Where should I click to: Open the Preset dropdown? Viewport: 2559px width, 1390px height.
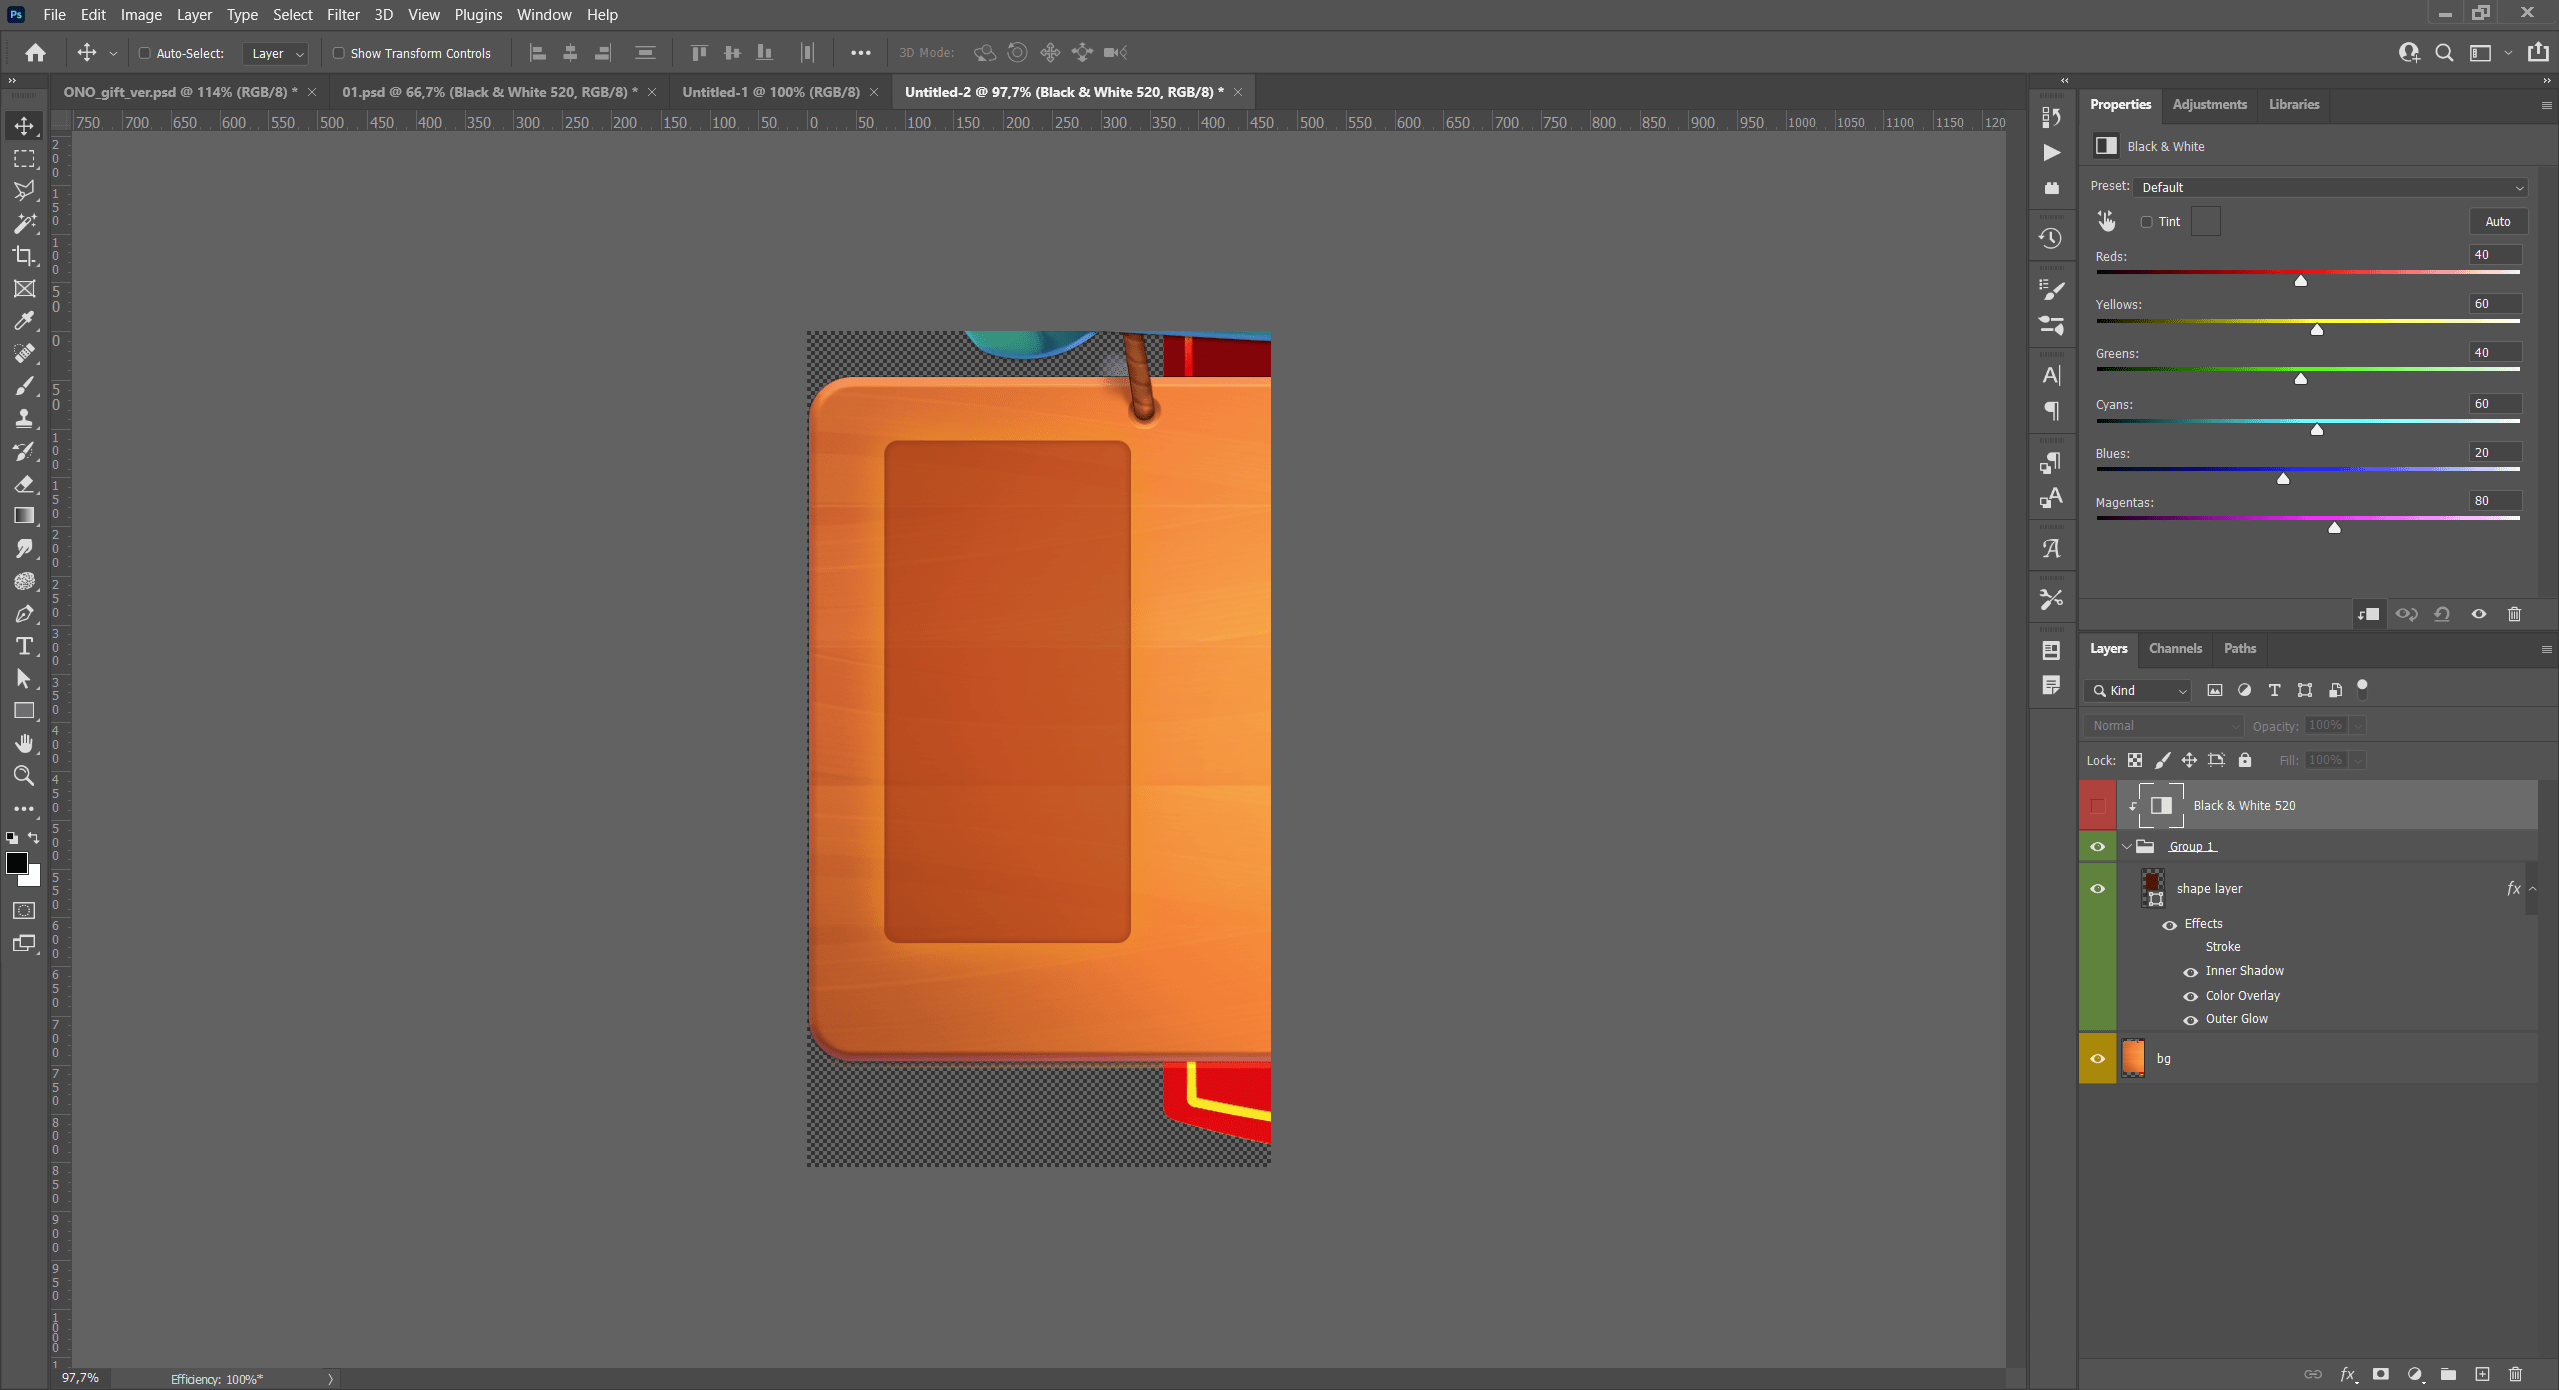(x=2329, y=187)
